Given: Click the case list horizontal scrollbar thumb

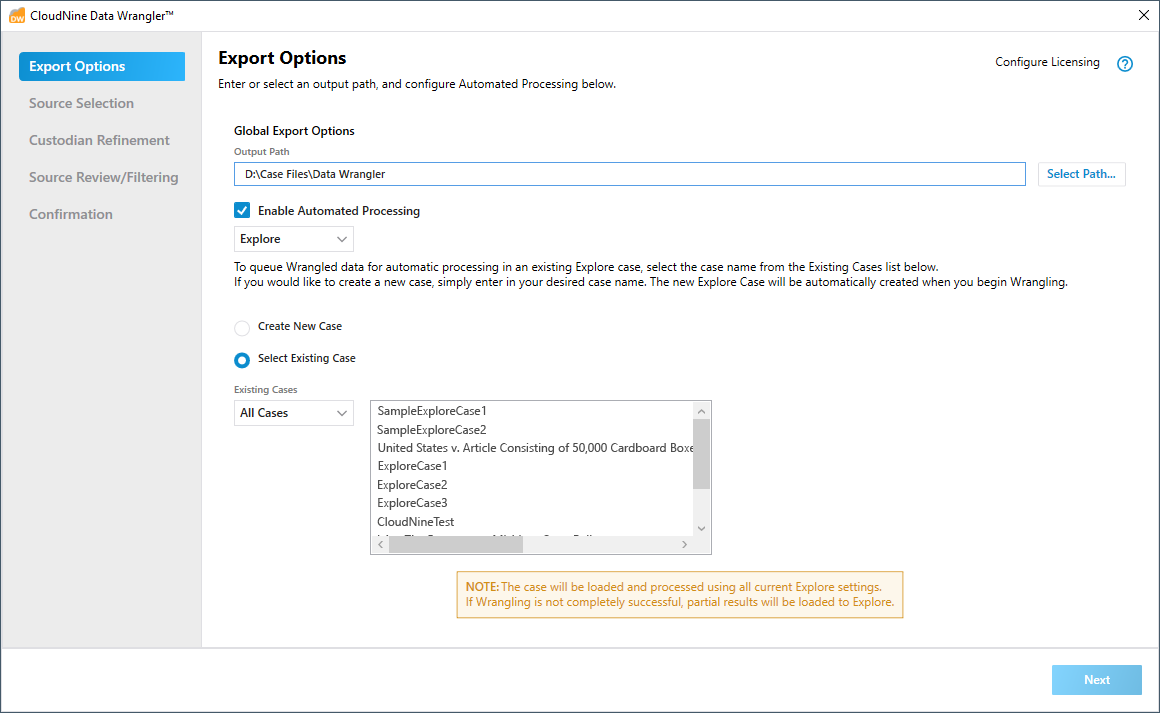Looking at the screenshot, I should pos(456,544).
